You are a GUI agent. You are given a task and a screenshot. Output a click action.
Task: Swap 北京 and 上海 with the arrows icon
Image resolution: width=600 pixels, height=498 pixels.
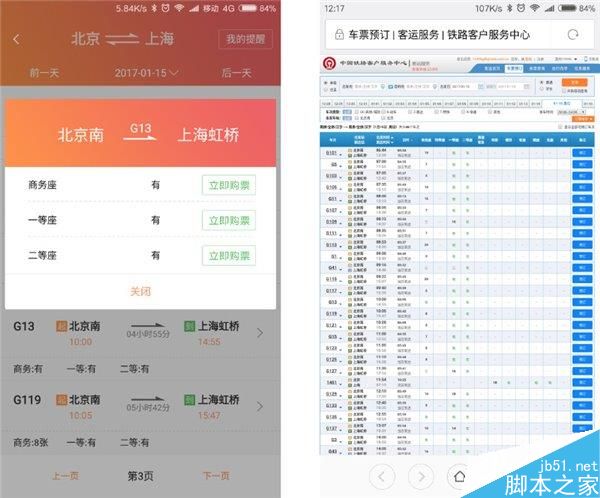tap(122, 39)
